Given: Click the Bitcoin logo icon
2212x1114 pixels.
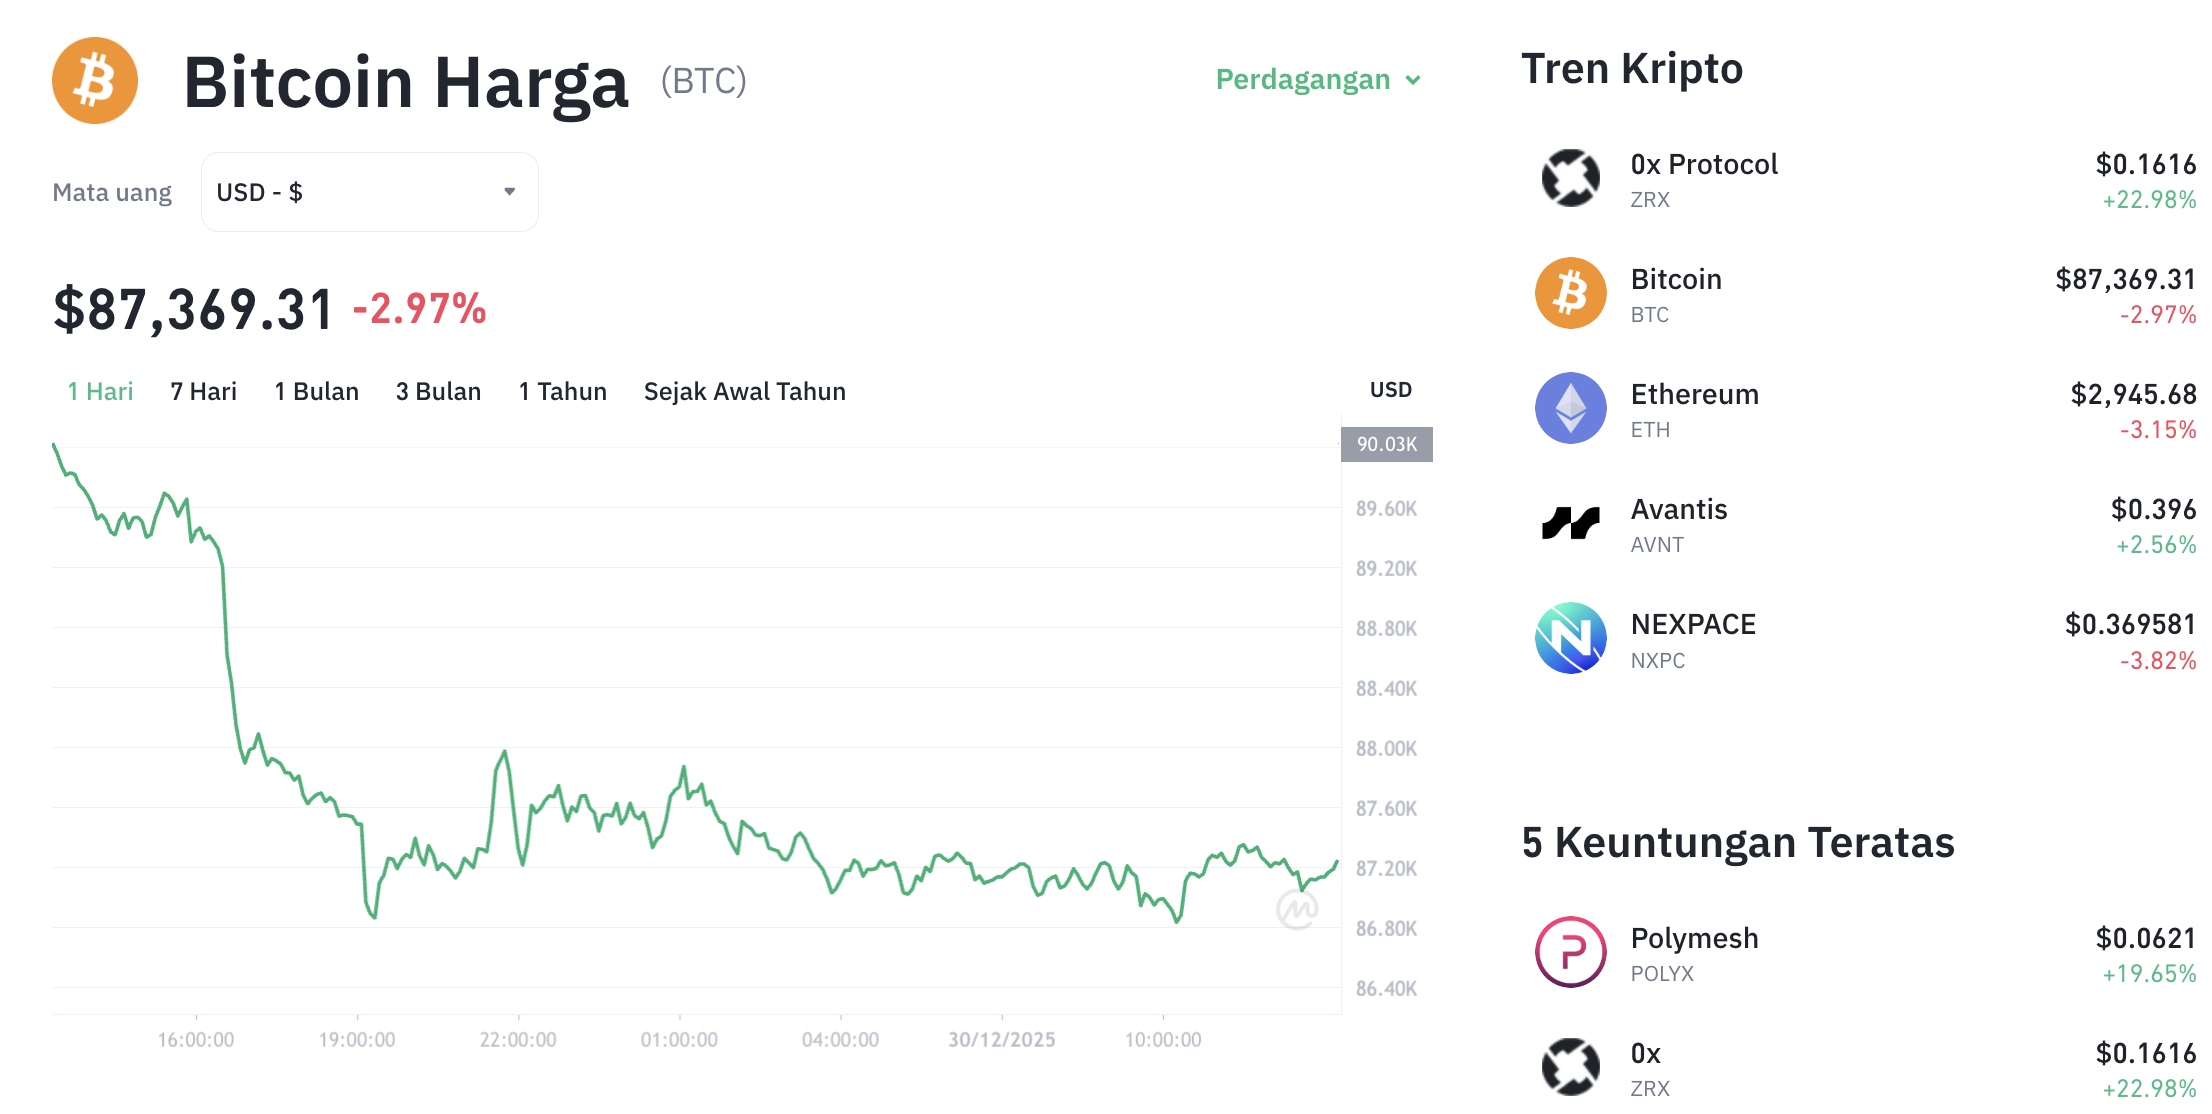Looking at the screenshot, I should pos(94,80).
